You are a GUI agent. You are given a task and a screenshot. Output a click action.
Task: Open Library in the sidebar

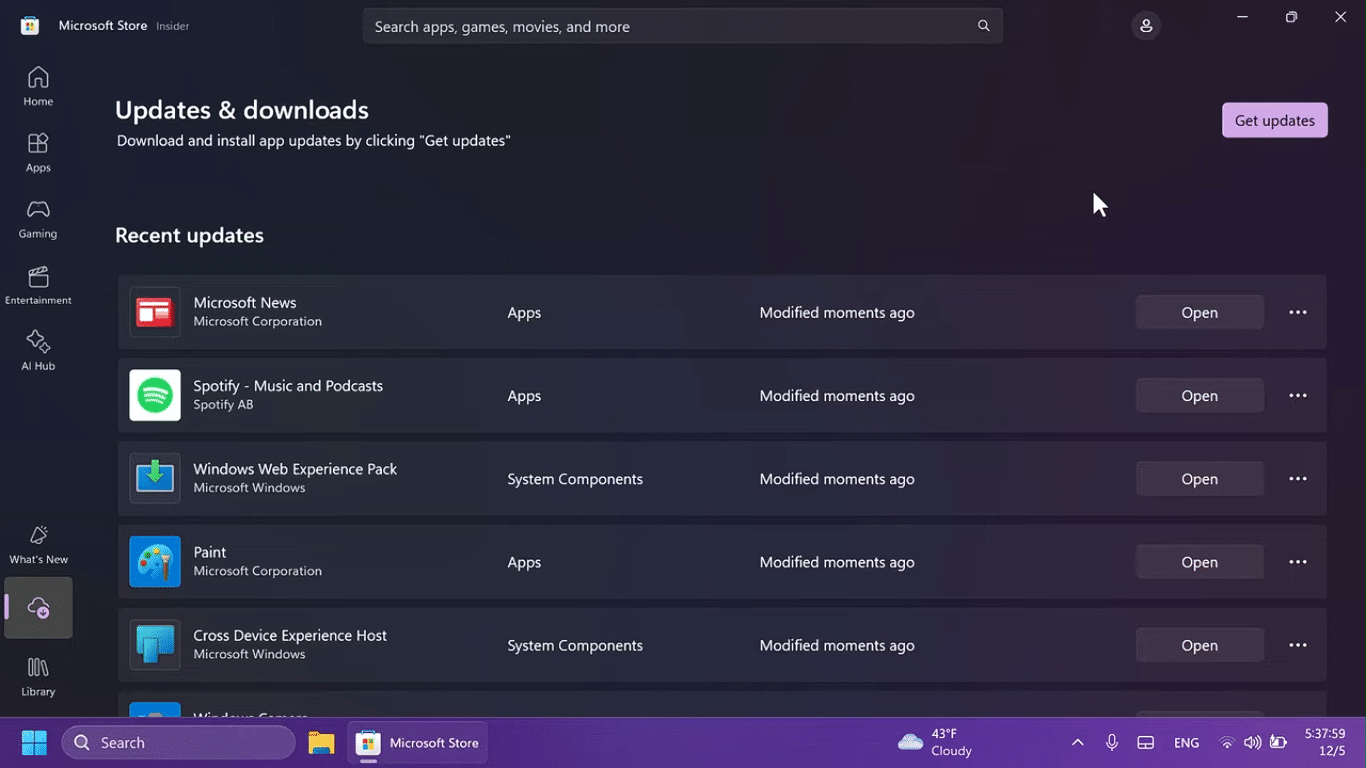point(38,677)
